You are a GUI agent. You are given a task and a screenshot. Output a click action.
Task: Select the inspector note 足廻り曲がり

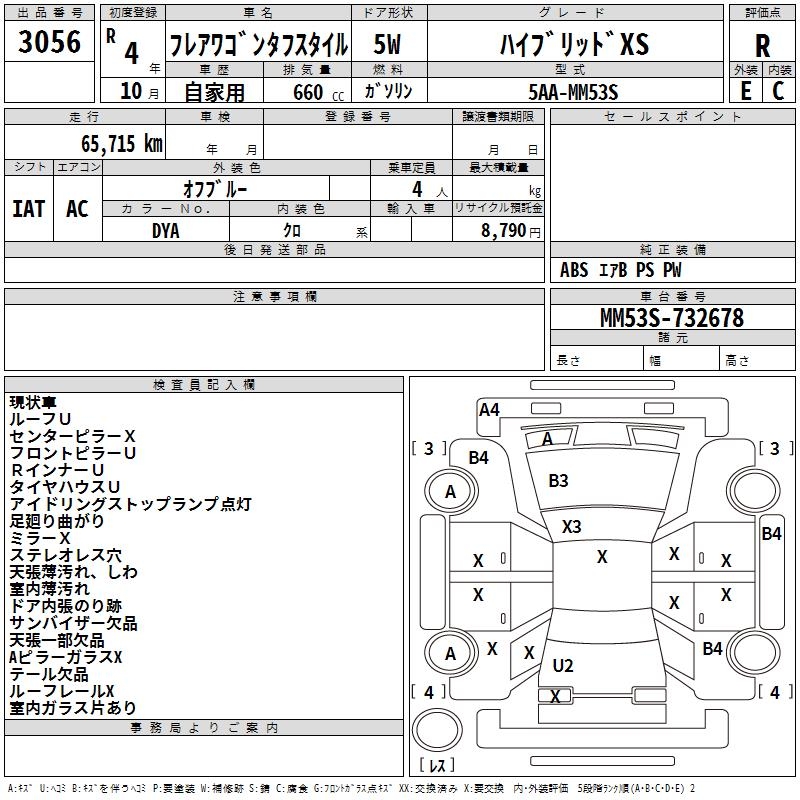pos(57,521)
